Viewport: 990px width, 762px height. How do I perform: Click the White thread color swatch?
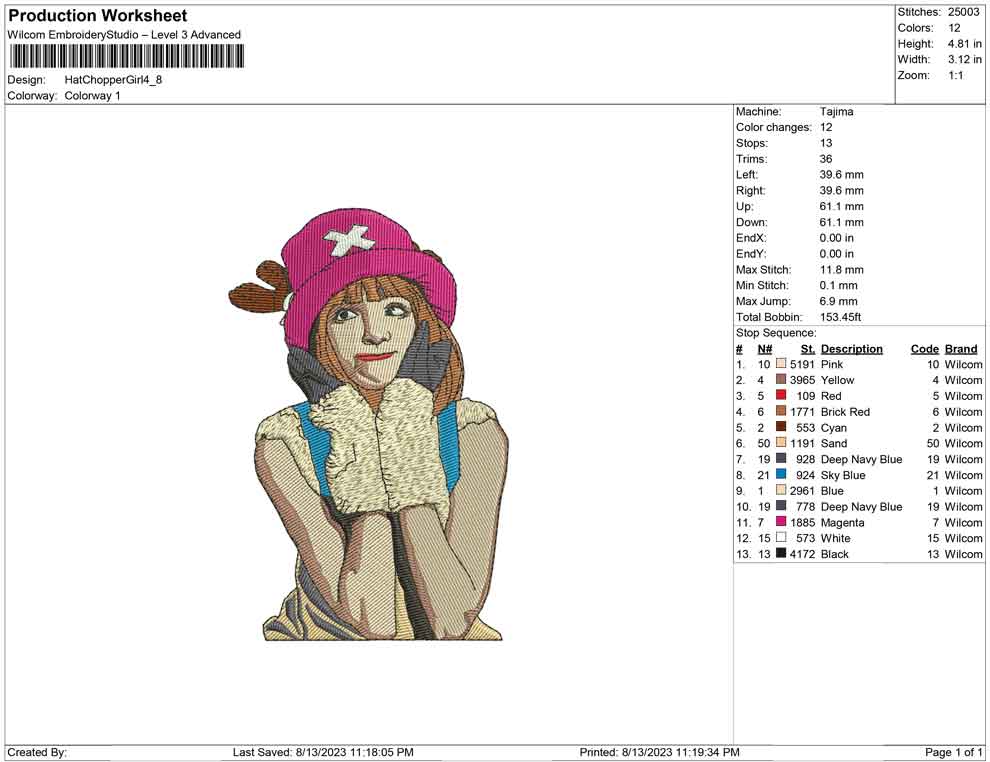point(781,537)
